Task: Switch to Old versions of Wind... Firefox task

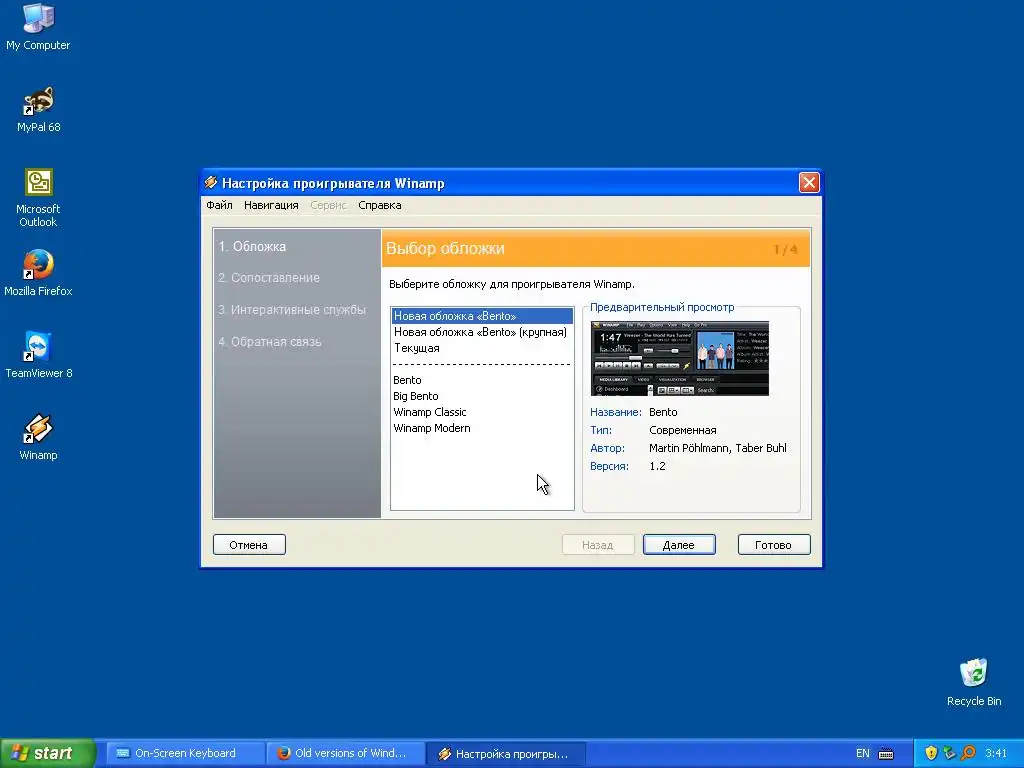Action: click(345, 753)
